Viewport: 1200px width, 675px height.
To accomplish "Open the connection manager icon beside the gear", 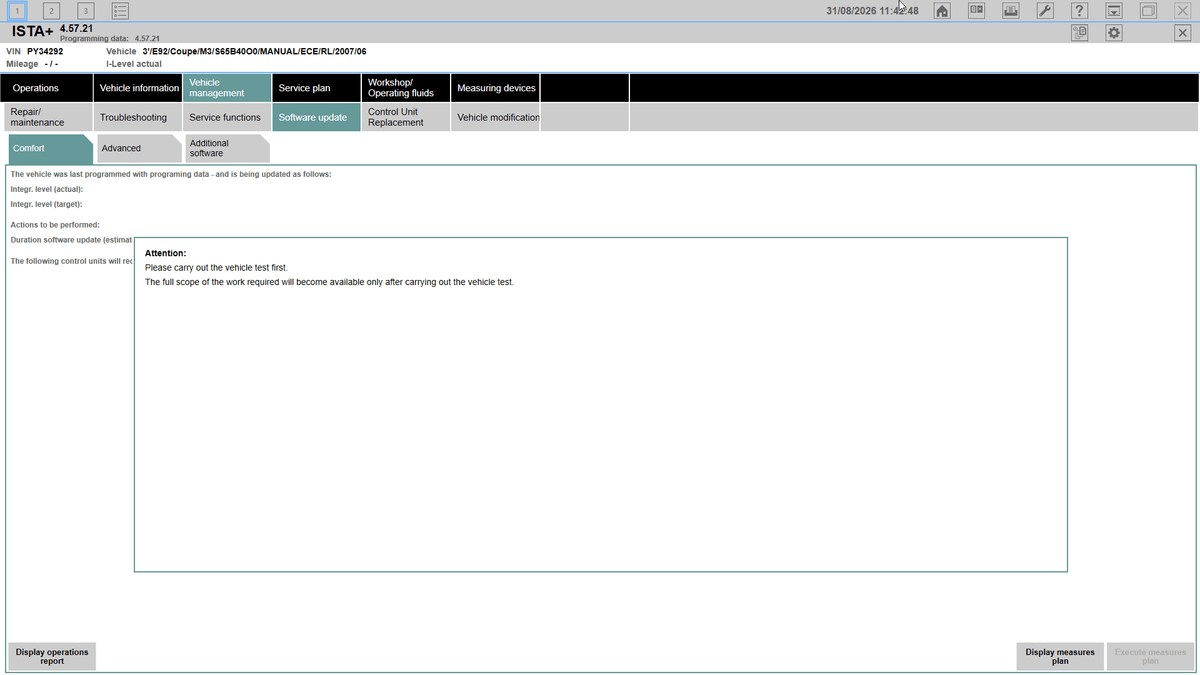I will 1080,33.
